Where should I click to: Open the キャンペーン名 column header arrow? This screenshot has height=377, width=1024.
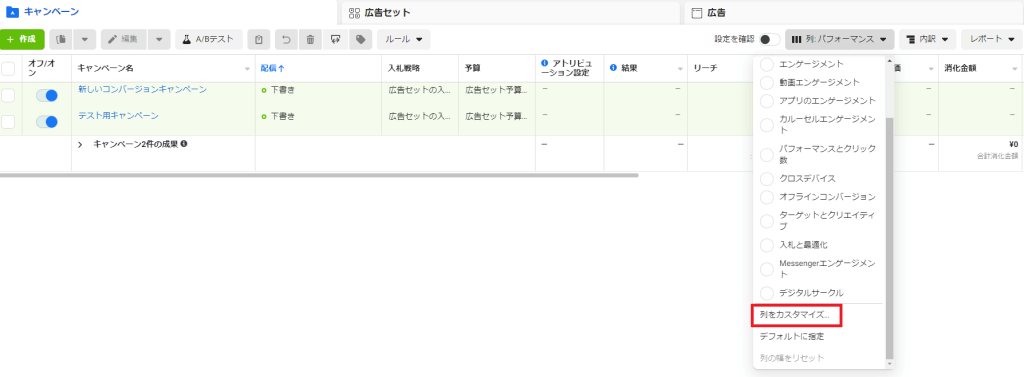[248, 69]
